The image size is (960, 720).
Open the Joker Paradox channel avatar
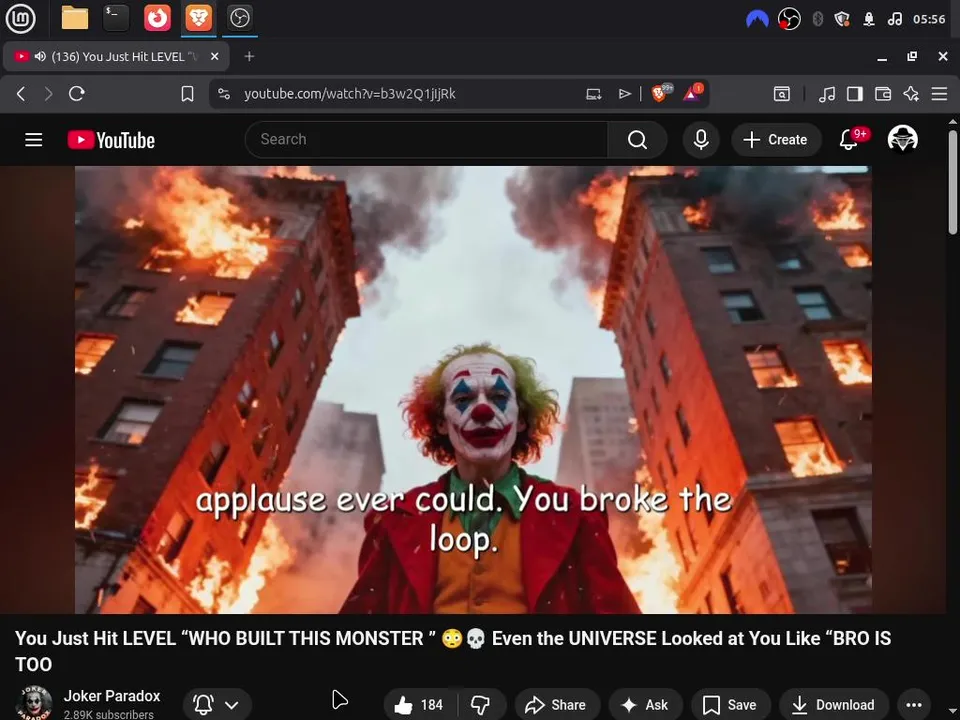pos(34,703)
